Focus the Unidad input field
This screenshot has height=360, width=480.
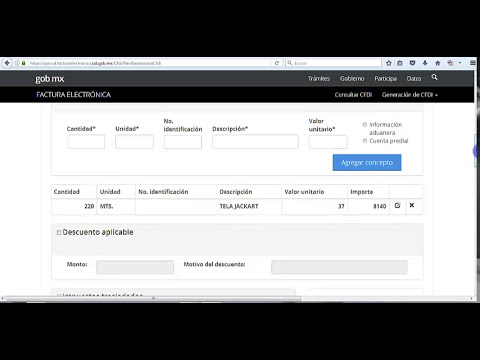134,142
